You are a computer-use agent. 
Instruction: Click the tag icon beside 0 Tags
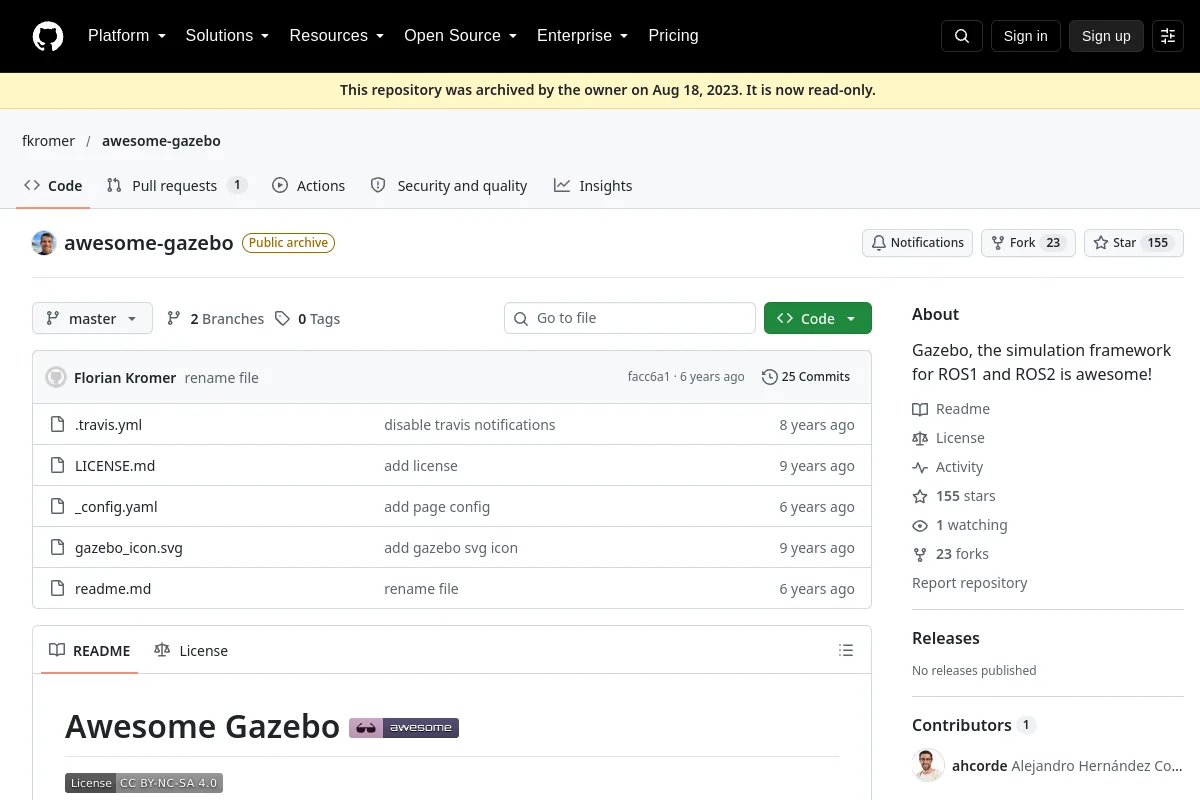[282, 318]
